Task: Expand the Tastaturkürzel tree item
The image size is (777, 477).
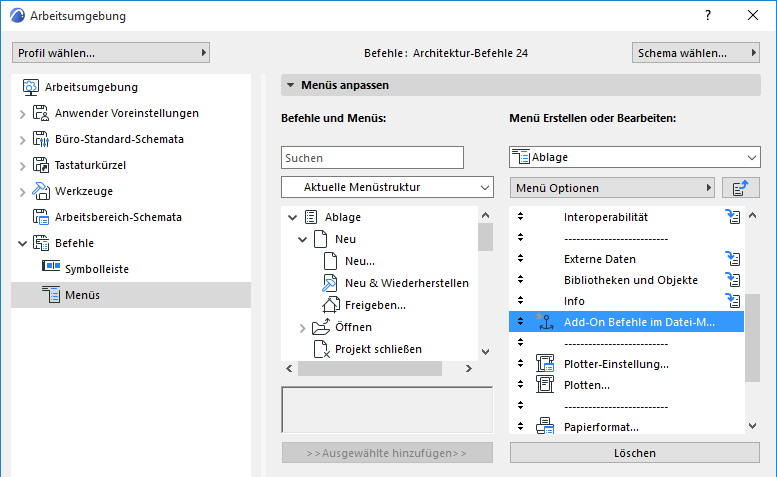Action: coord(22,165)
